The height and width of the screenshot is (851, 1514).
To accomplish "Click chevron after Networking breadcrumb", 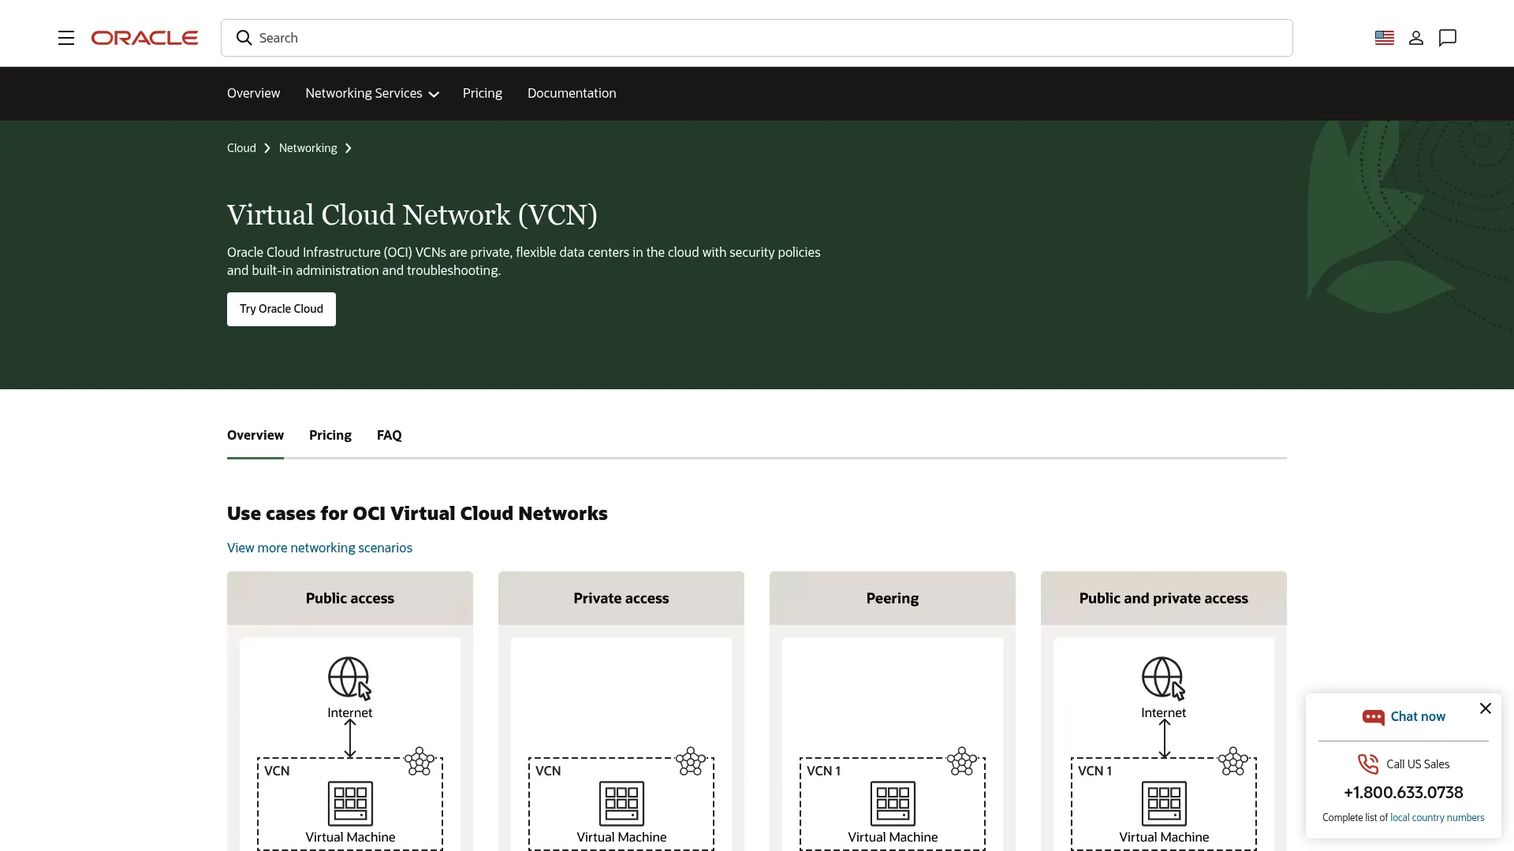I will click(x=348, y=148).
